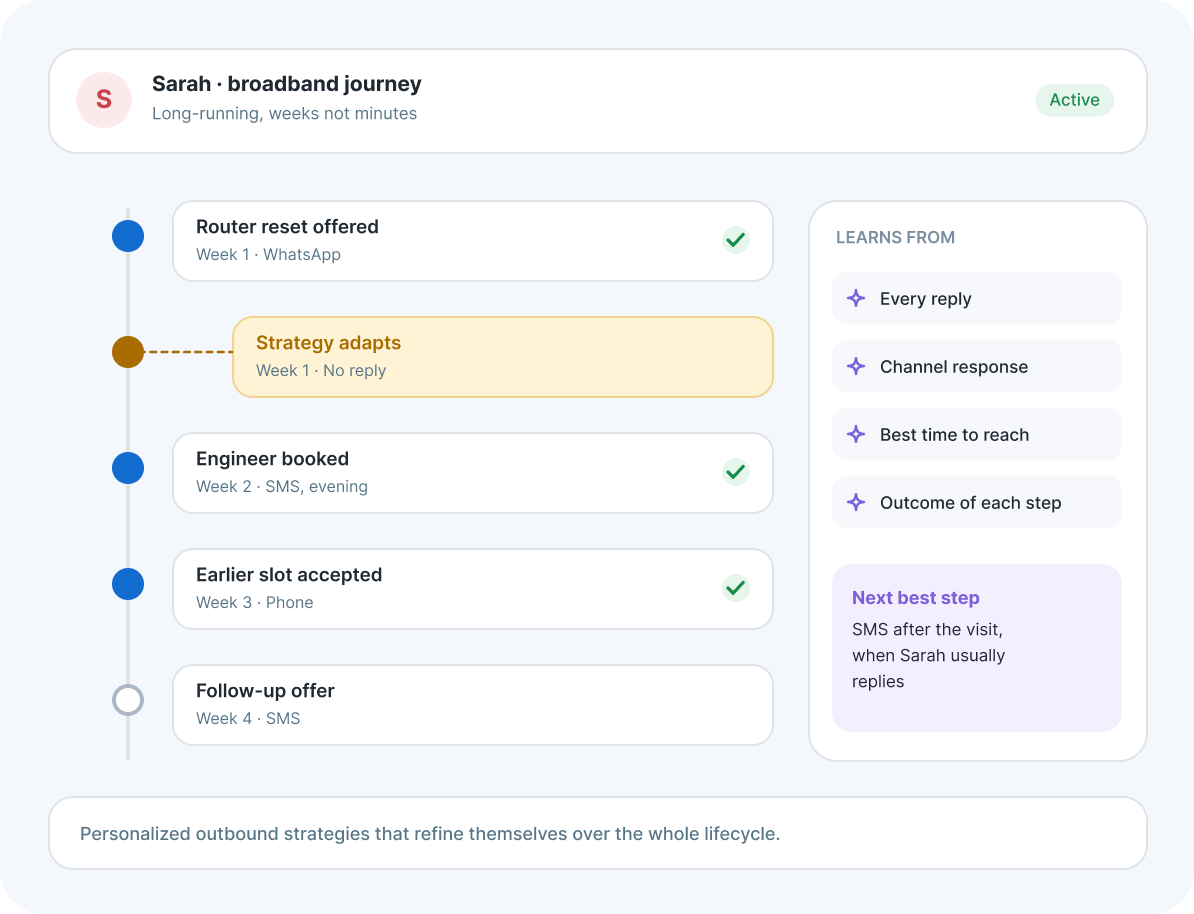
Task: Click the Week 1 · WhatsApp label
Action: click(268, 254)
